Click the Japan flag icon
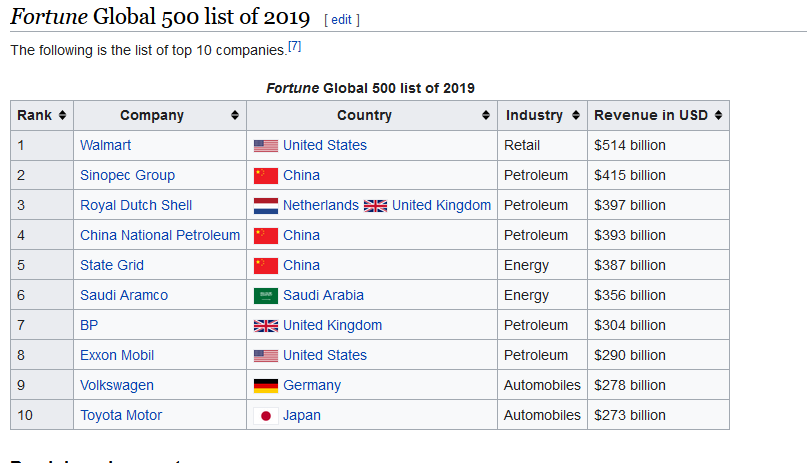Screen dimensions: 807x463 tap(266, 416)
